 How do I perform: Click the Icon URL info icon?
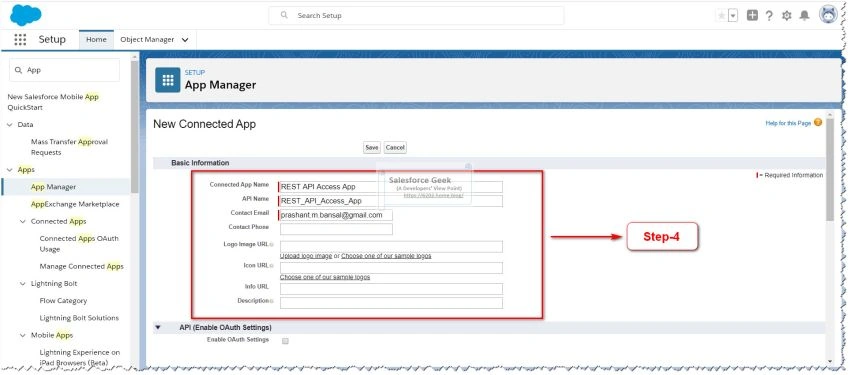[271, 266]
